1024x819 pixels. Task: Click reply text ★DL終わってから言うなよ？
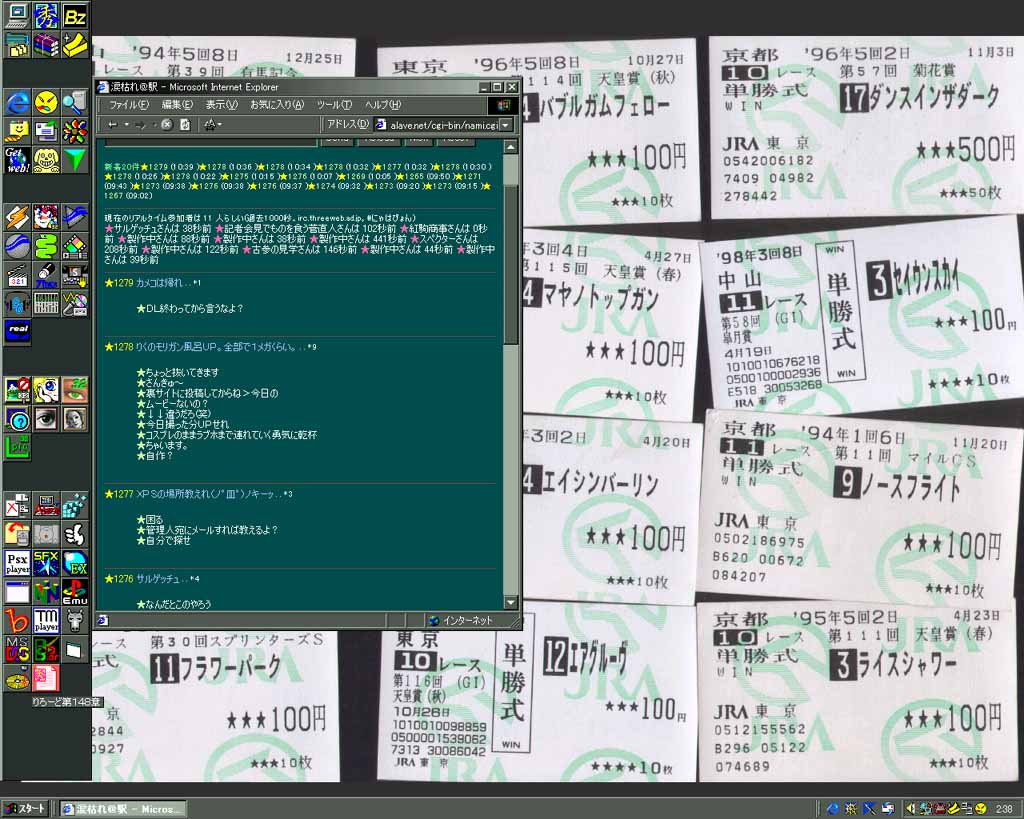click(x=189, y=308)
